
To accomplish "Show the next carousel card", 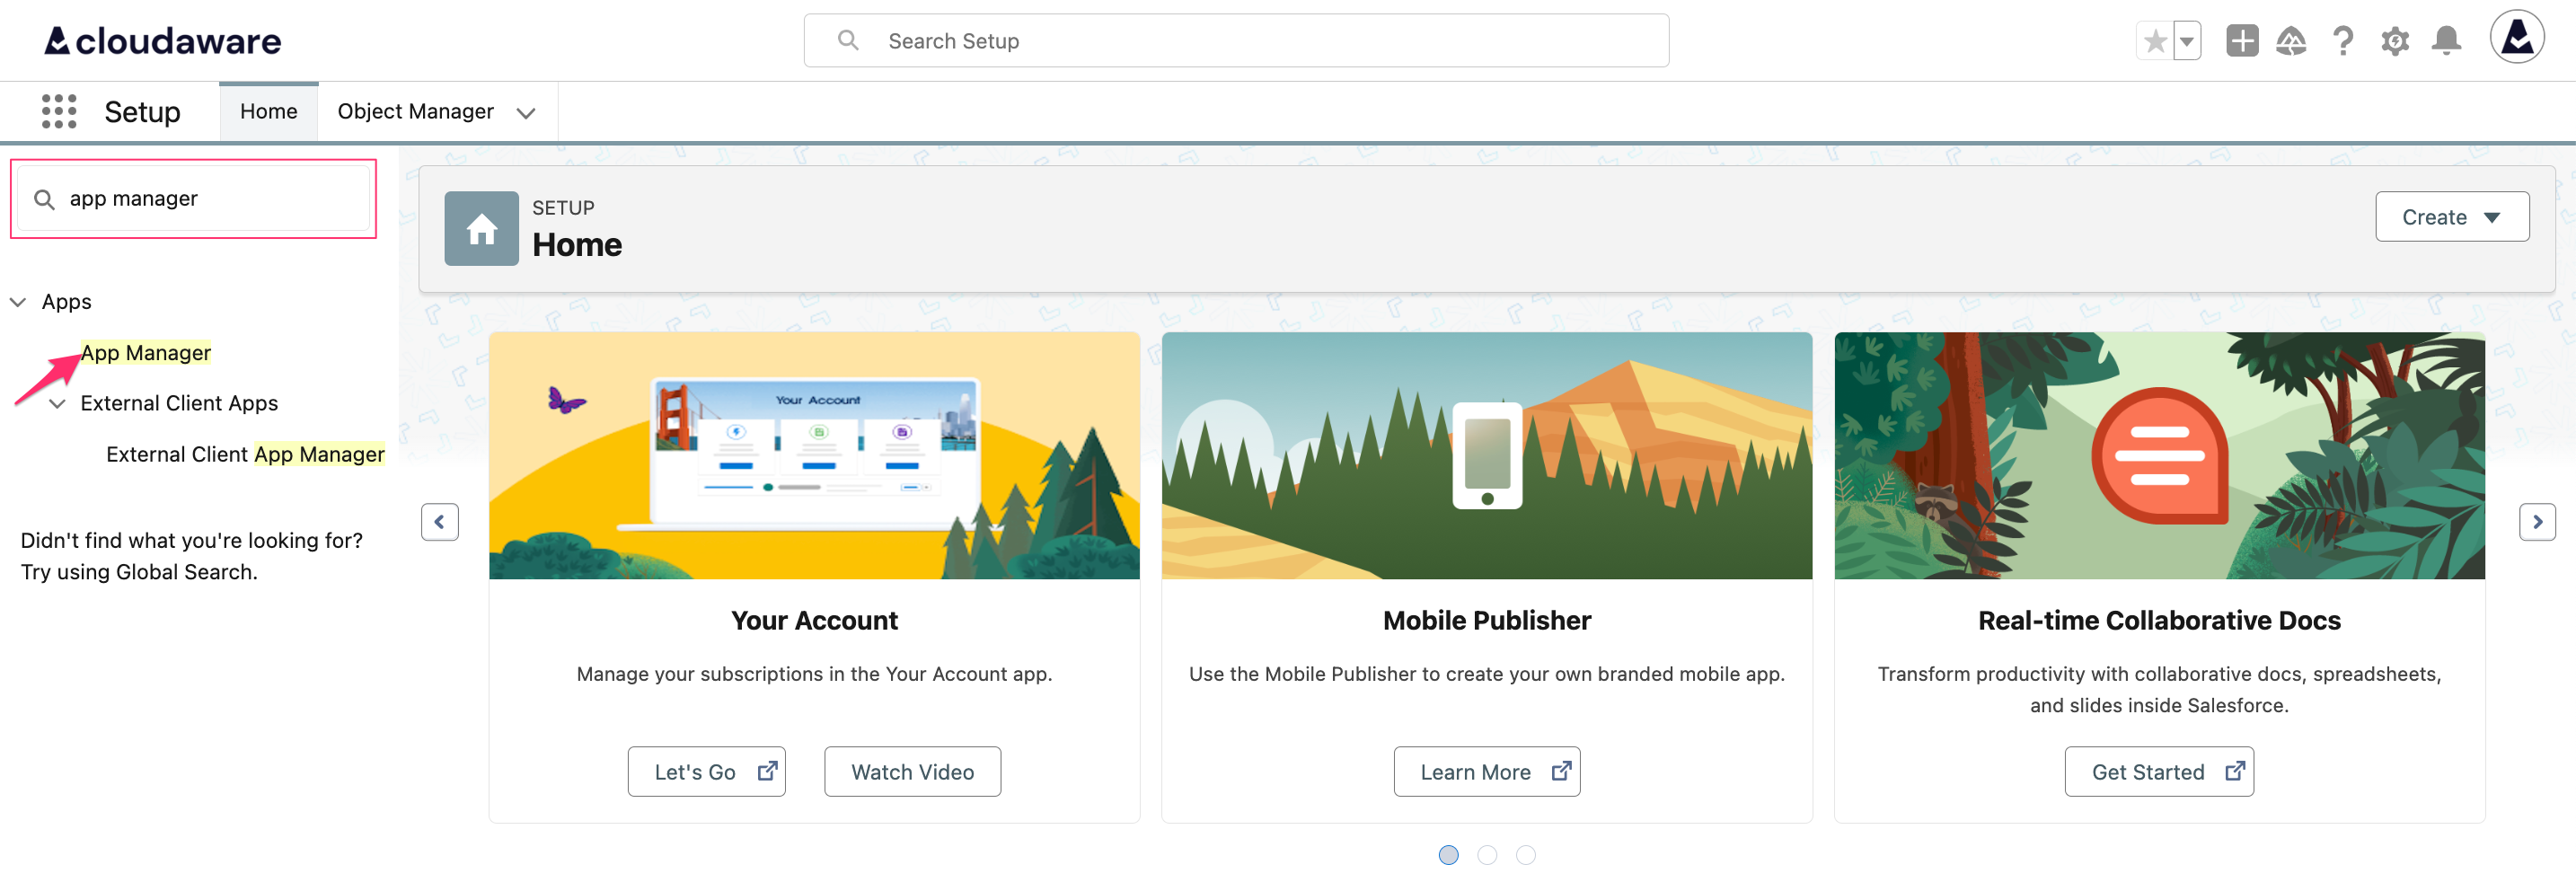I will coord(2536,521).
